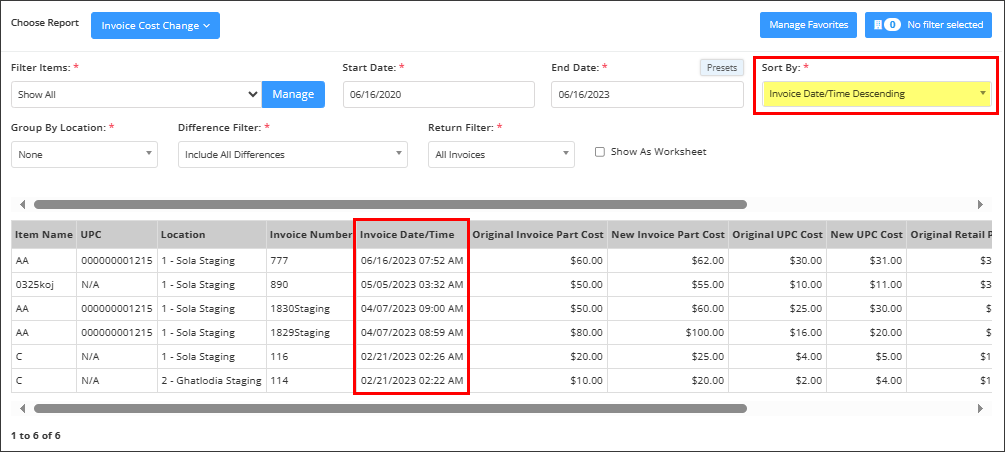Enable the Show As Worksheet checkbox
This screenshot has width=1005, height=452.
[600, 153]
